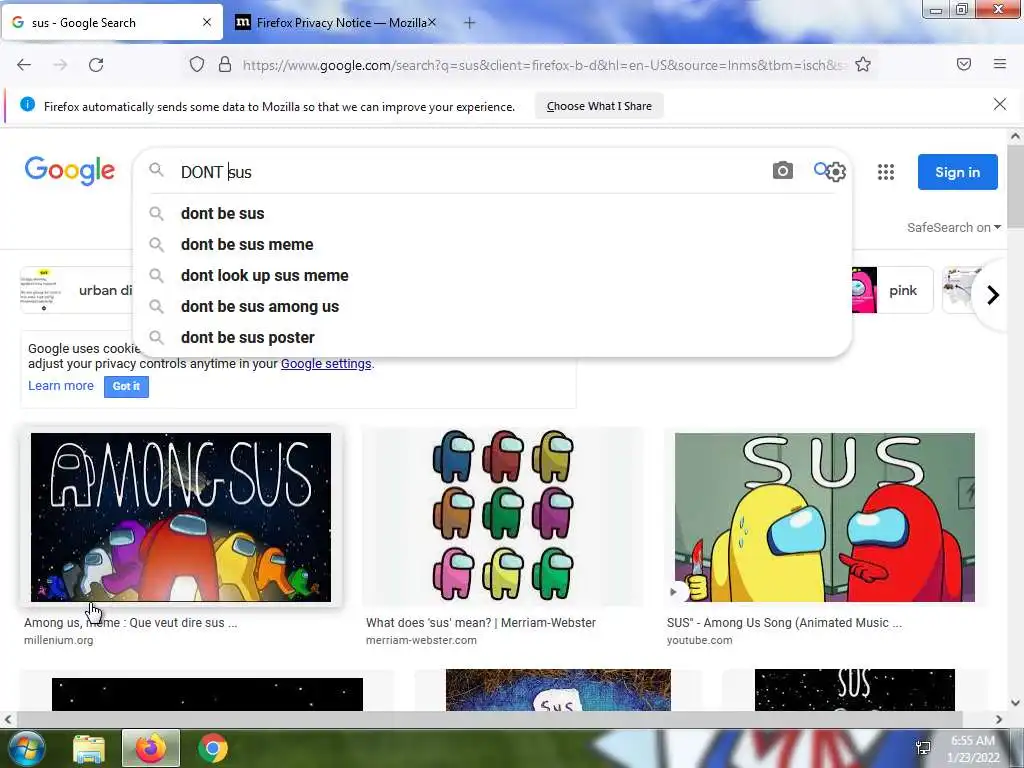The width and height of the screenshot is (1024, 768).
Task: Switch to sus - Google Search tab
Action: point(112,23)
